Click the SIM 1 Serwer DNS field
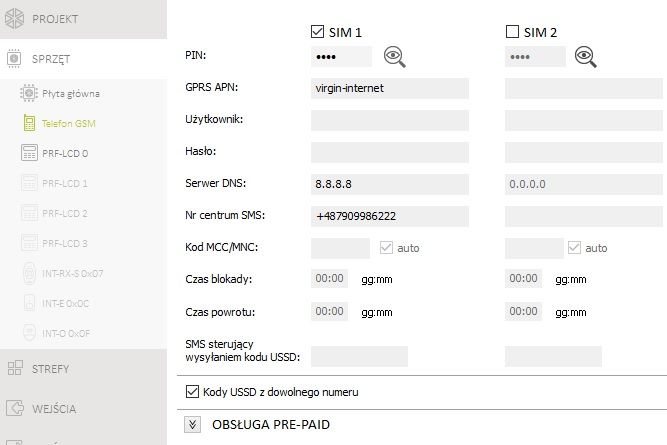 point(390,184)
